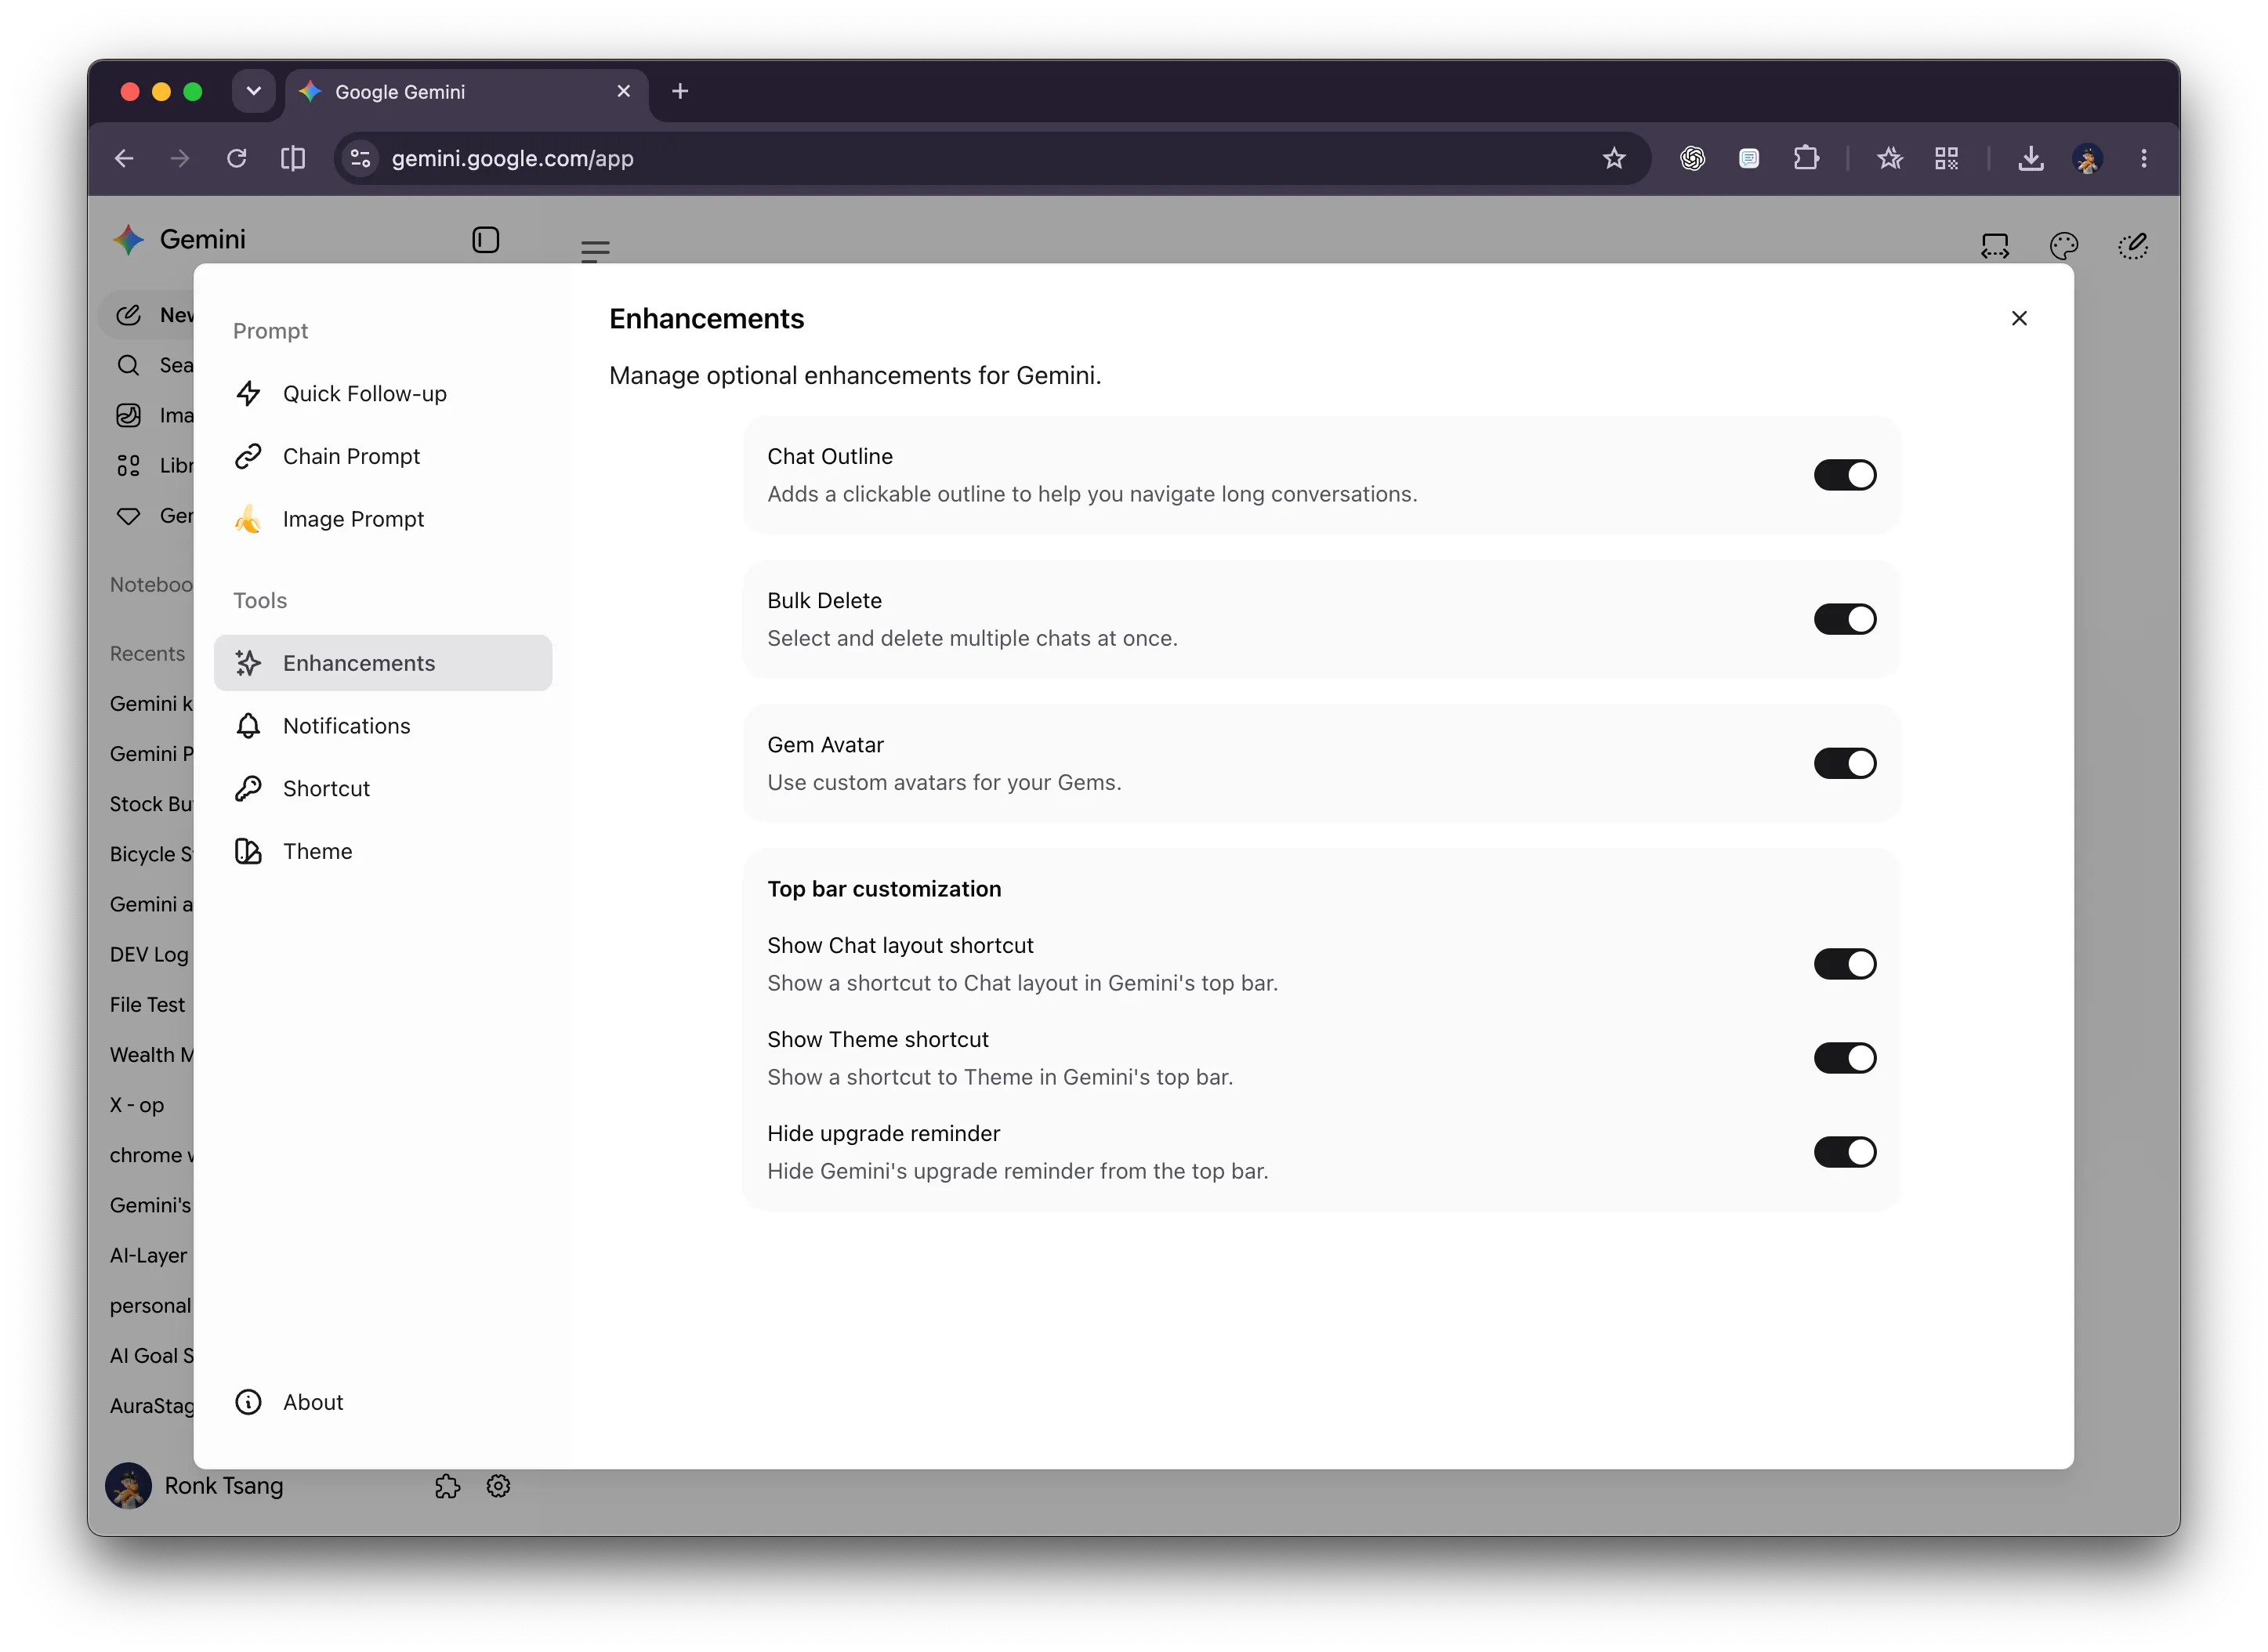2268x1652 pixels.
Task: Click Ronk Tsang profile avatar
Action: 128,1486
